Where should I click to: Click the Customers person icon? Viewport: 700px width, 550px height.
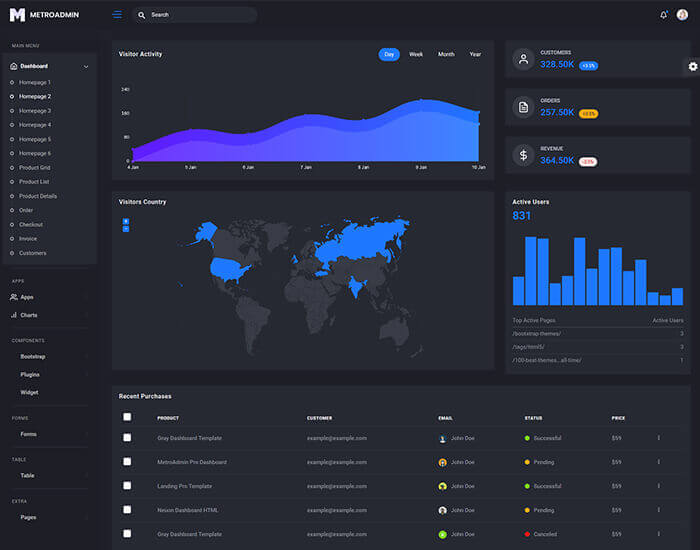(x=523, y=59)
